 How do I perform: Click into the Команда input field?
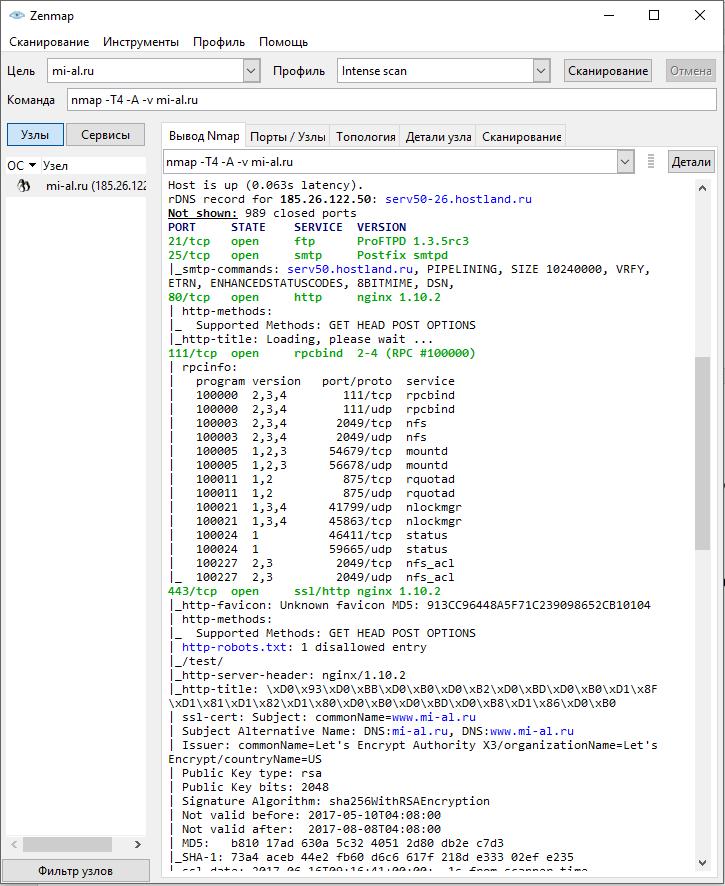pyautogui.click(x=391, y=100)
